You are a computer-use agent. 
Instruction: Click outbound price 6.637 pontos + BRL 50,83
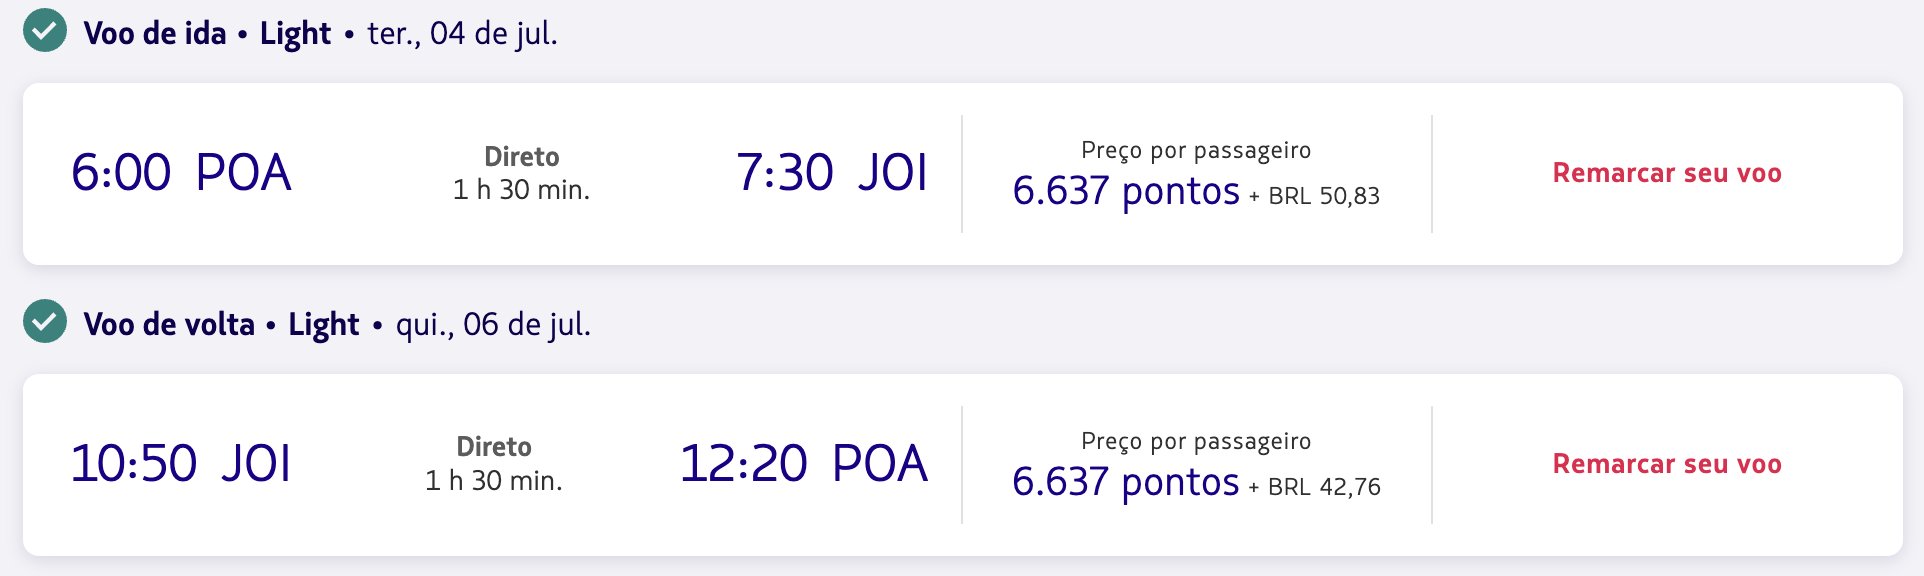click(1196, 190)
